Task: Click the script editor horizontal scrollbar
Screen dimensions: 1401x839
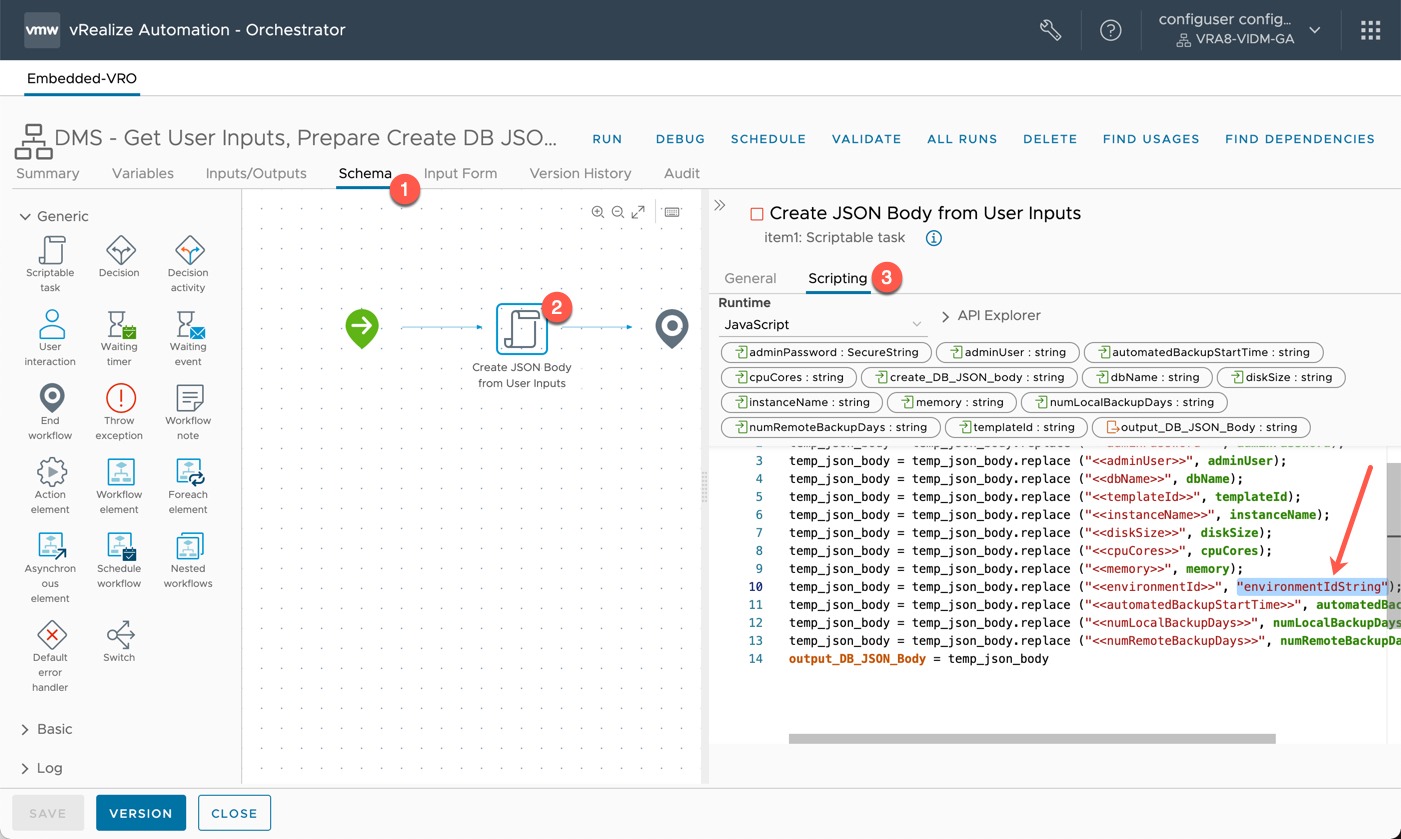Action: click(x=1032, y=738)
